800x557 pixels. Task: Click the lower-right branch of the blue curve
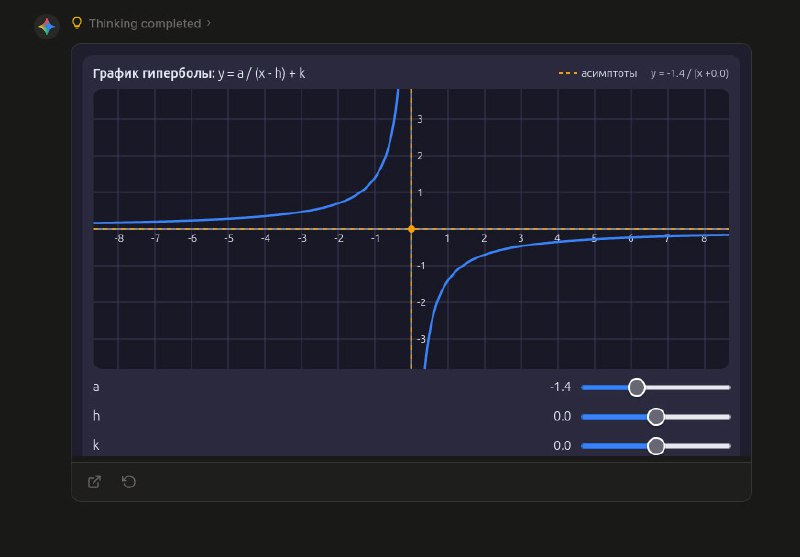coord(520,246)
